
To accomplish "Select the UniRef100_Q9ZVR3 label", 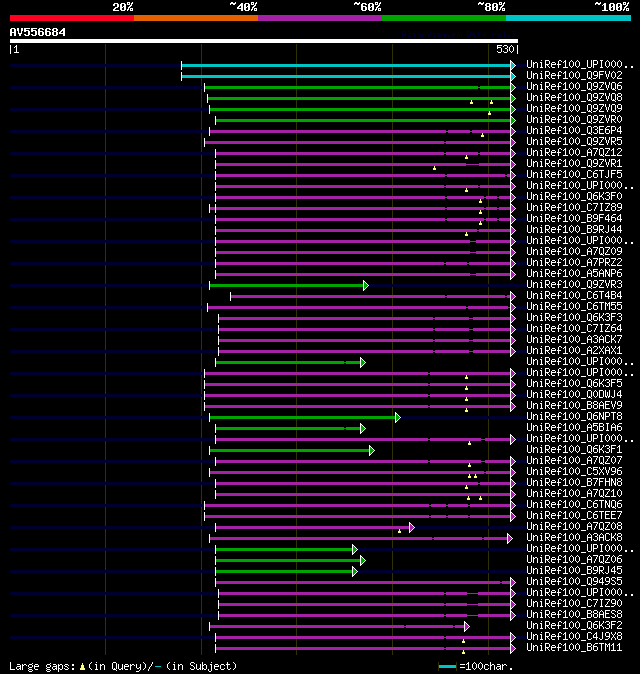I will (574, 285).
